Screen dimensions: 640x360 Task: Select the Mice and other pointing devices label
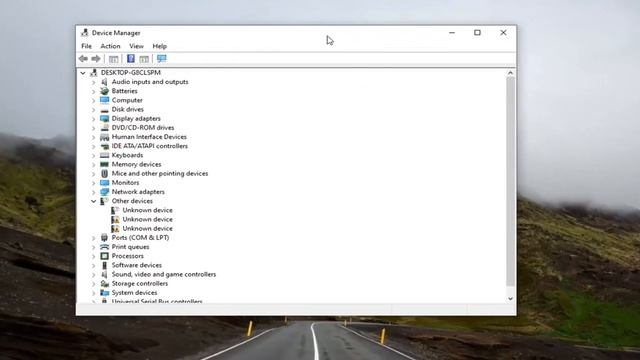[160, 173]
